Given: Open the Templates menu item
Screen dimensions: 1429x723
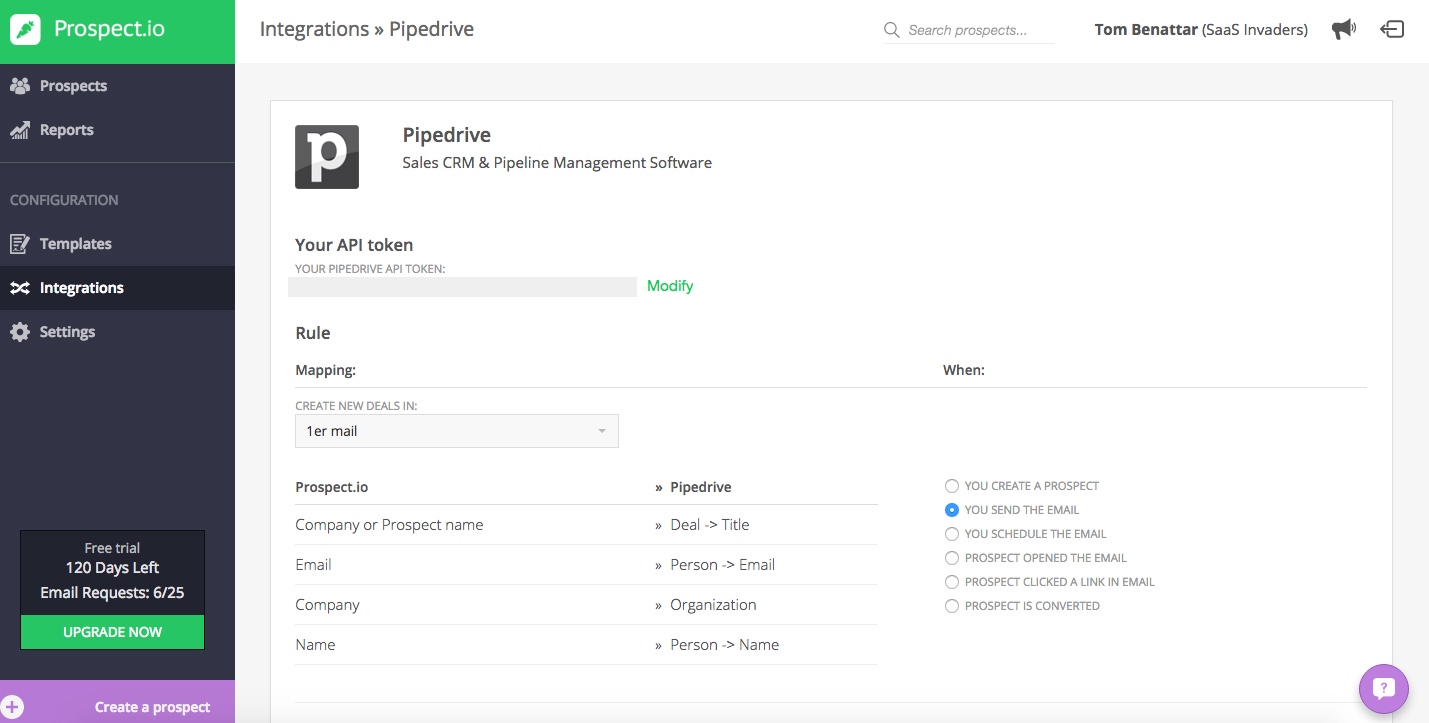Looking at the screenshot, I should point(117,244).
